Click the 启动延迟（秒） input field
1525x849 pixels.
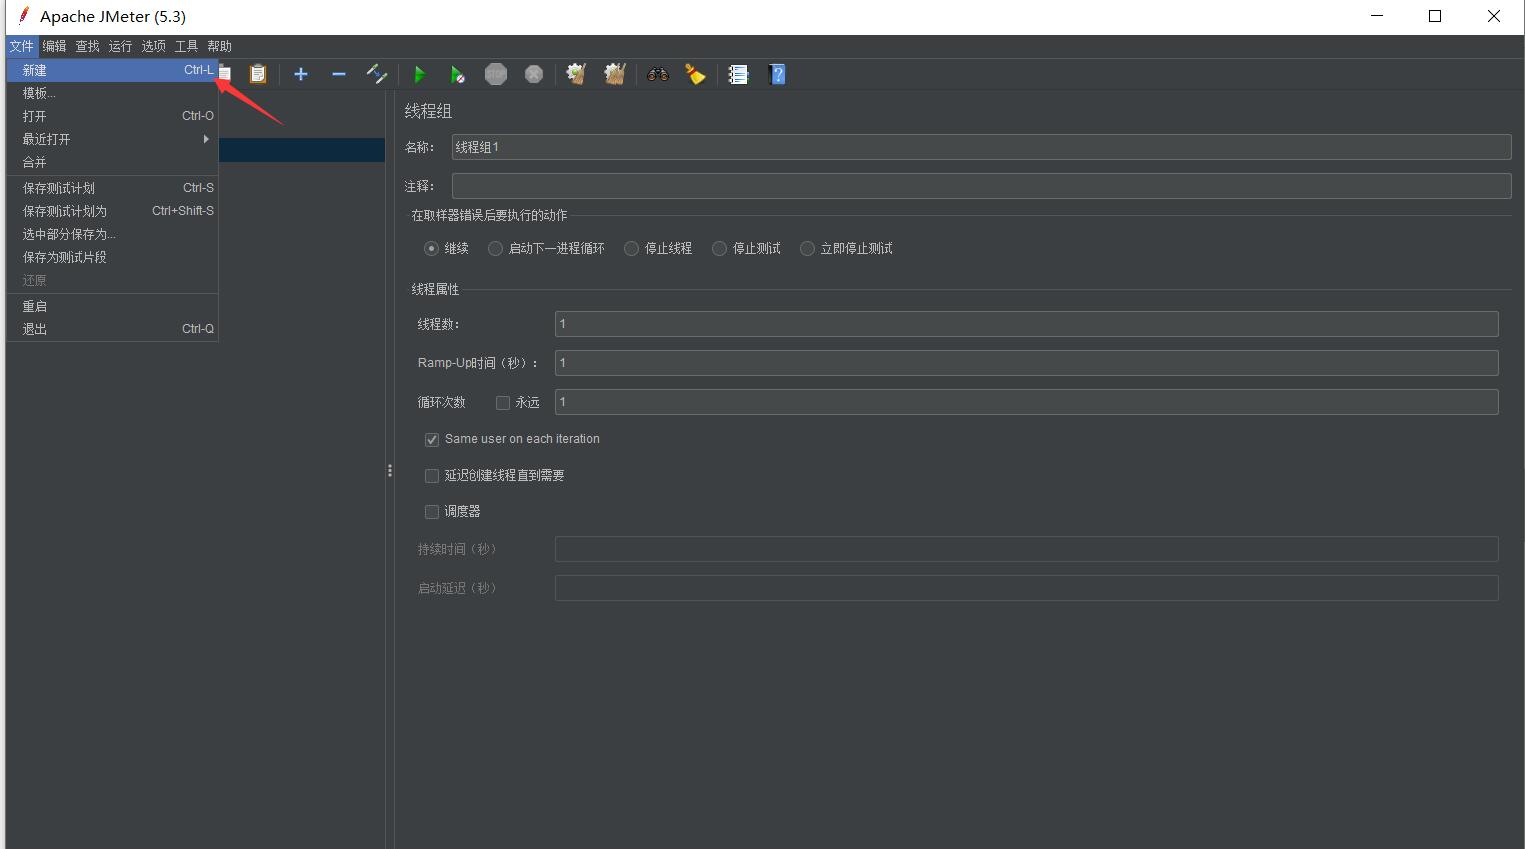1026,588
